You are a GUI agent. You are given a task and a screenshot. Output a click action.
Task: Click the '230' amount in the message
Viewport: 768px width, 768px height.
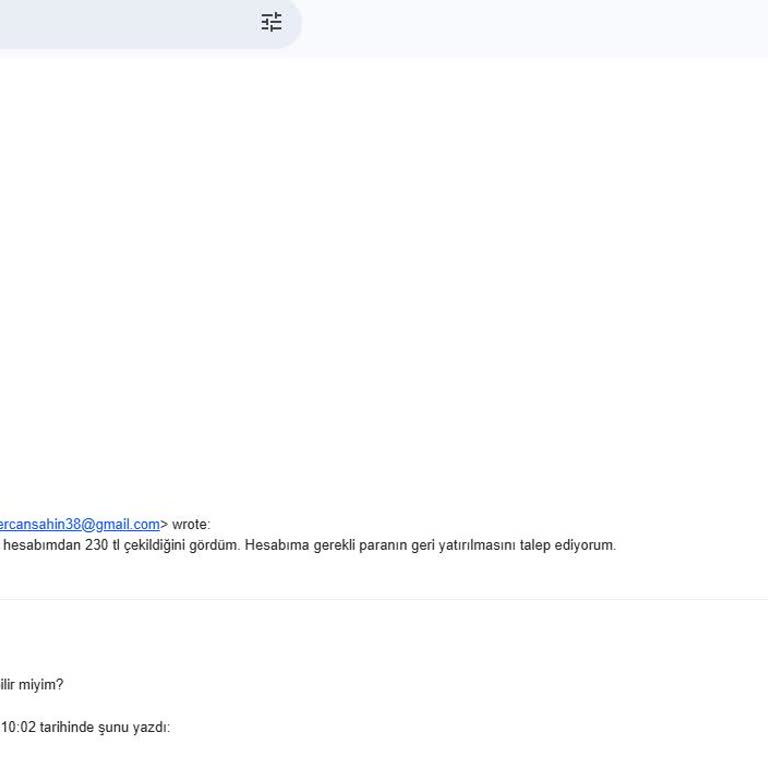tap(96, 545)
